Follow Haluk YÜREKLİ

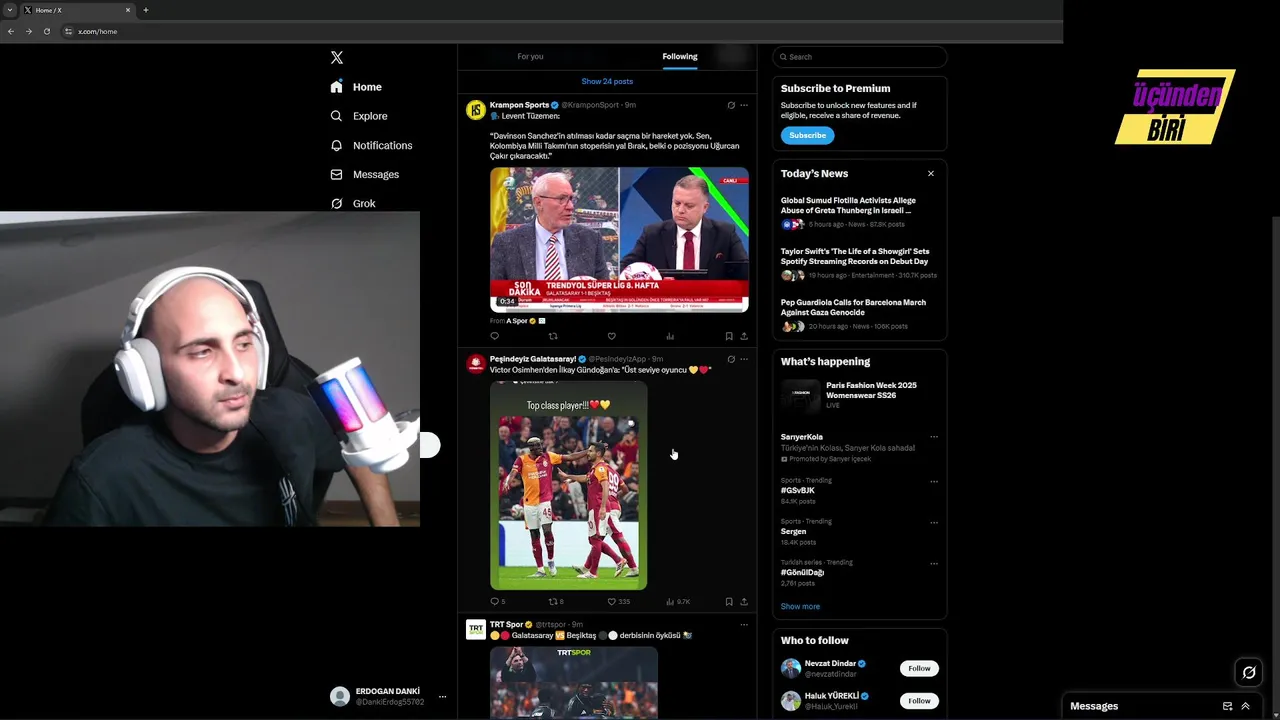919,701
